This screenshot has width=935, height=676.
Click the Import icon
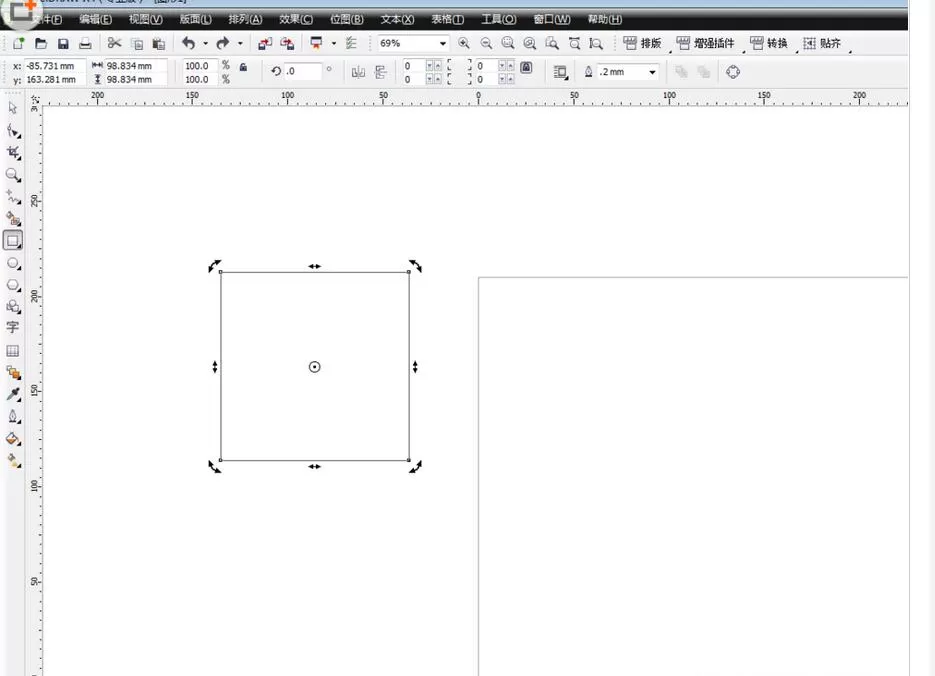(x=265, y=44)
